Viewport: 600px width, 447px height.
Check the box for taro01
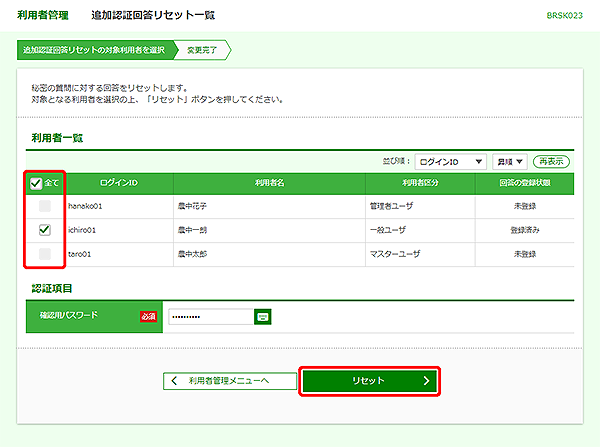pyautogui.click(x=45, y=254)
